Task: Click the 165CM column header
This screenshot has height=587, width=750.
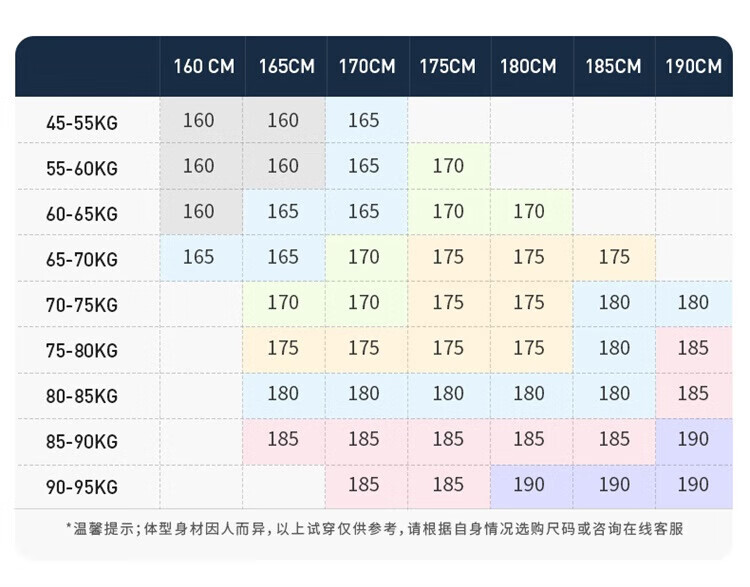Action: click(x=287, y=66)
